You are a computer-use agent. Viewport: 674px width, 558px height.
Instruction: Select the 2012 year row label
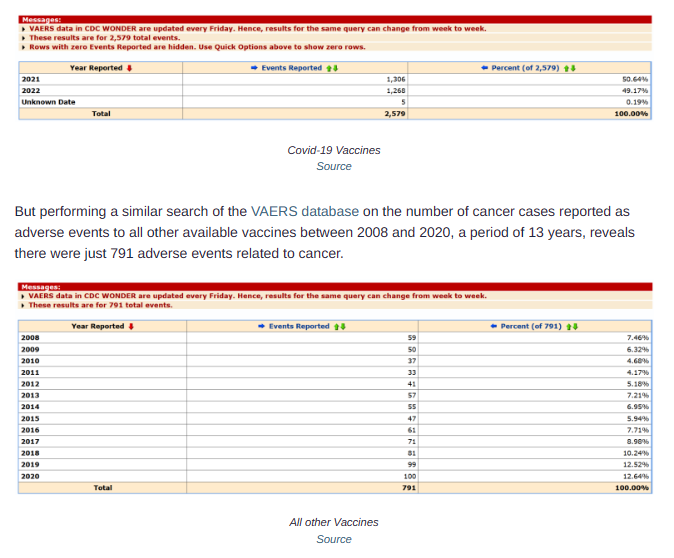click(x=30, y=384)
